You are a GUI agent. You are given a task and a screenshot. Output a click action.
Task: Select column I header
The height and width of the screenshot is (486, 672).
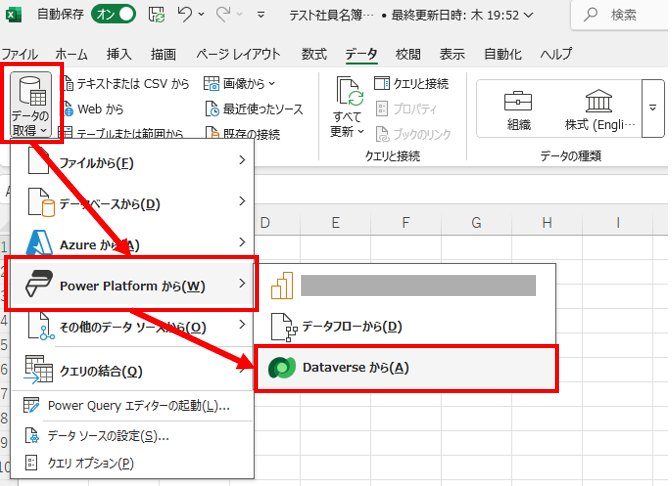(618, 223)
